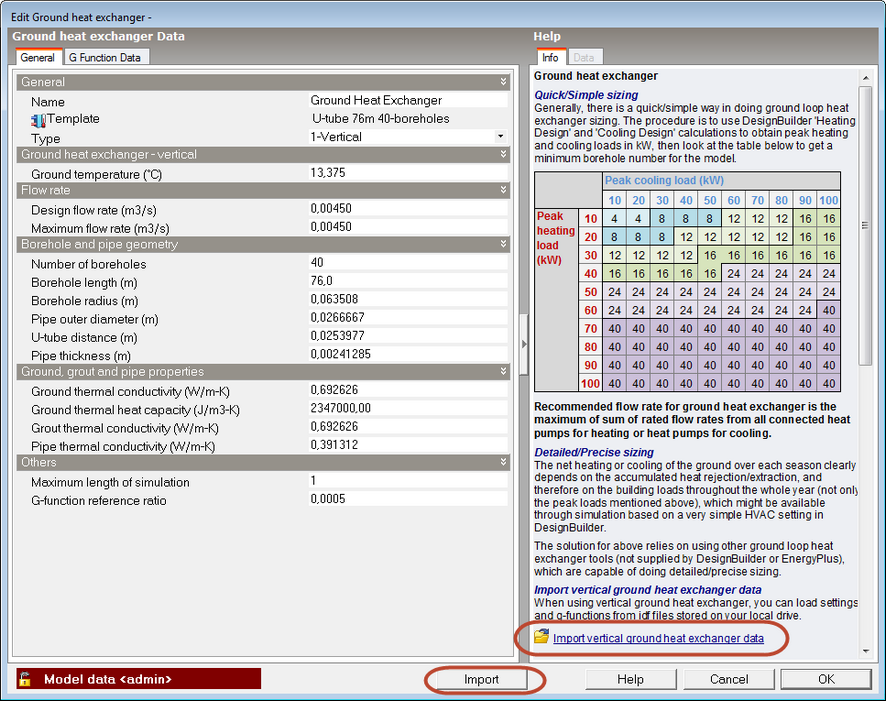Open Import vertical ground heat exchanger data link
The image size is (886, 701).
(658, 638)
